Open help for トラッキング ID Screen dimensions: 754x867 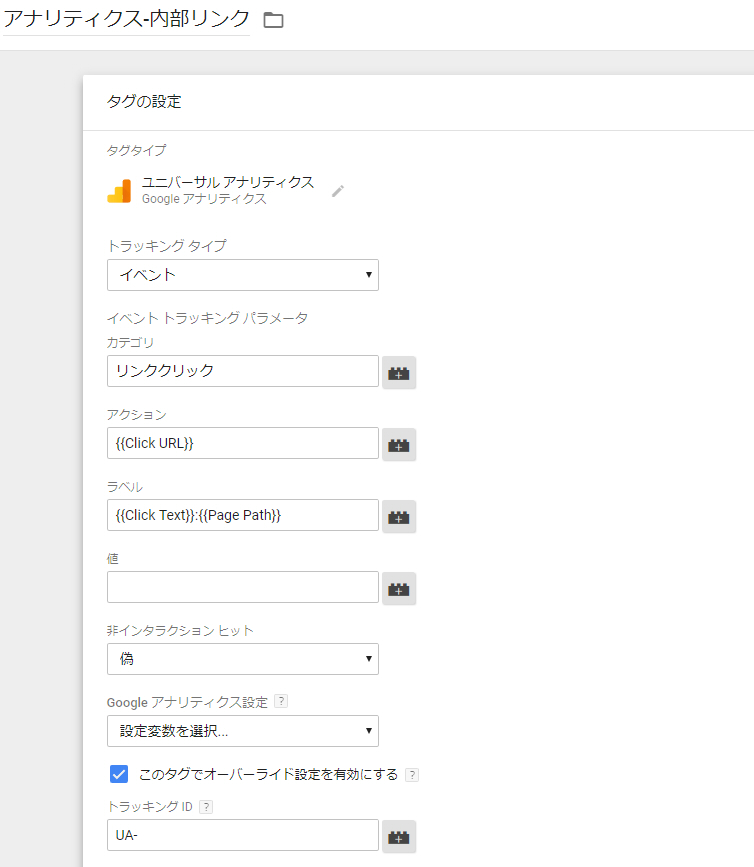click(x=206, y=807)
